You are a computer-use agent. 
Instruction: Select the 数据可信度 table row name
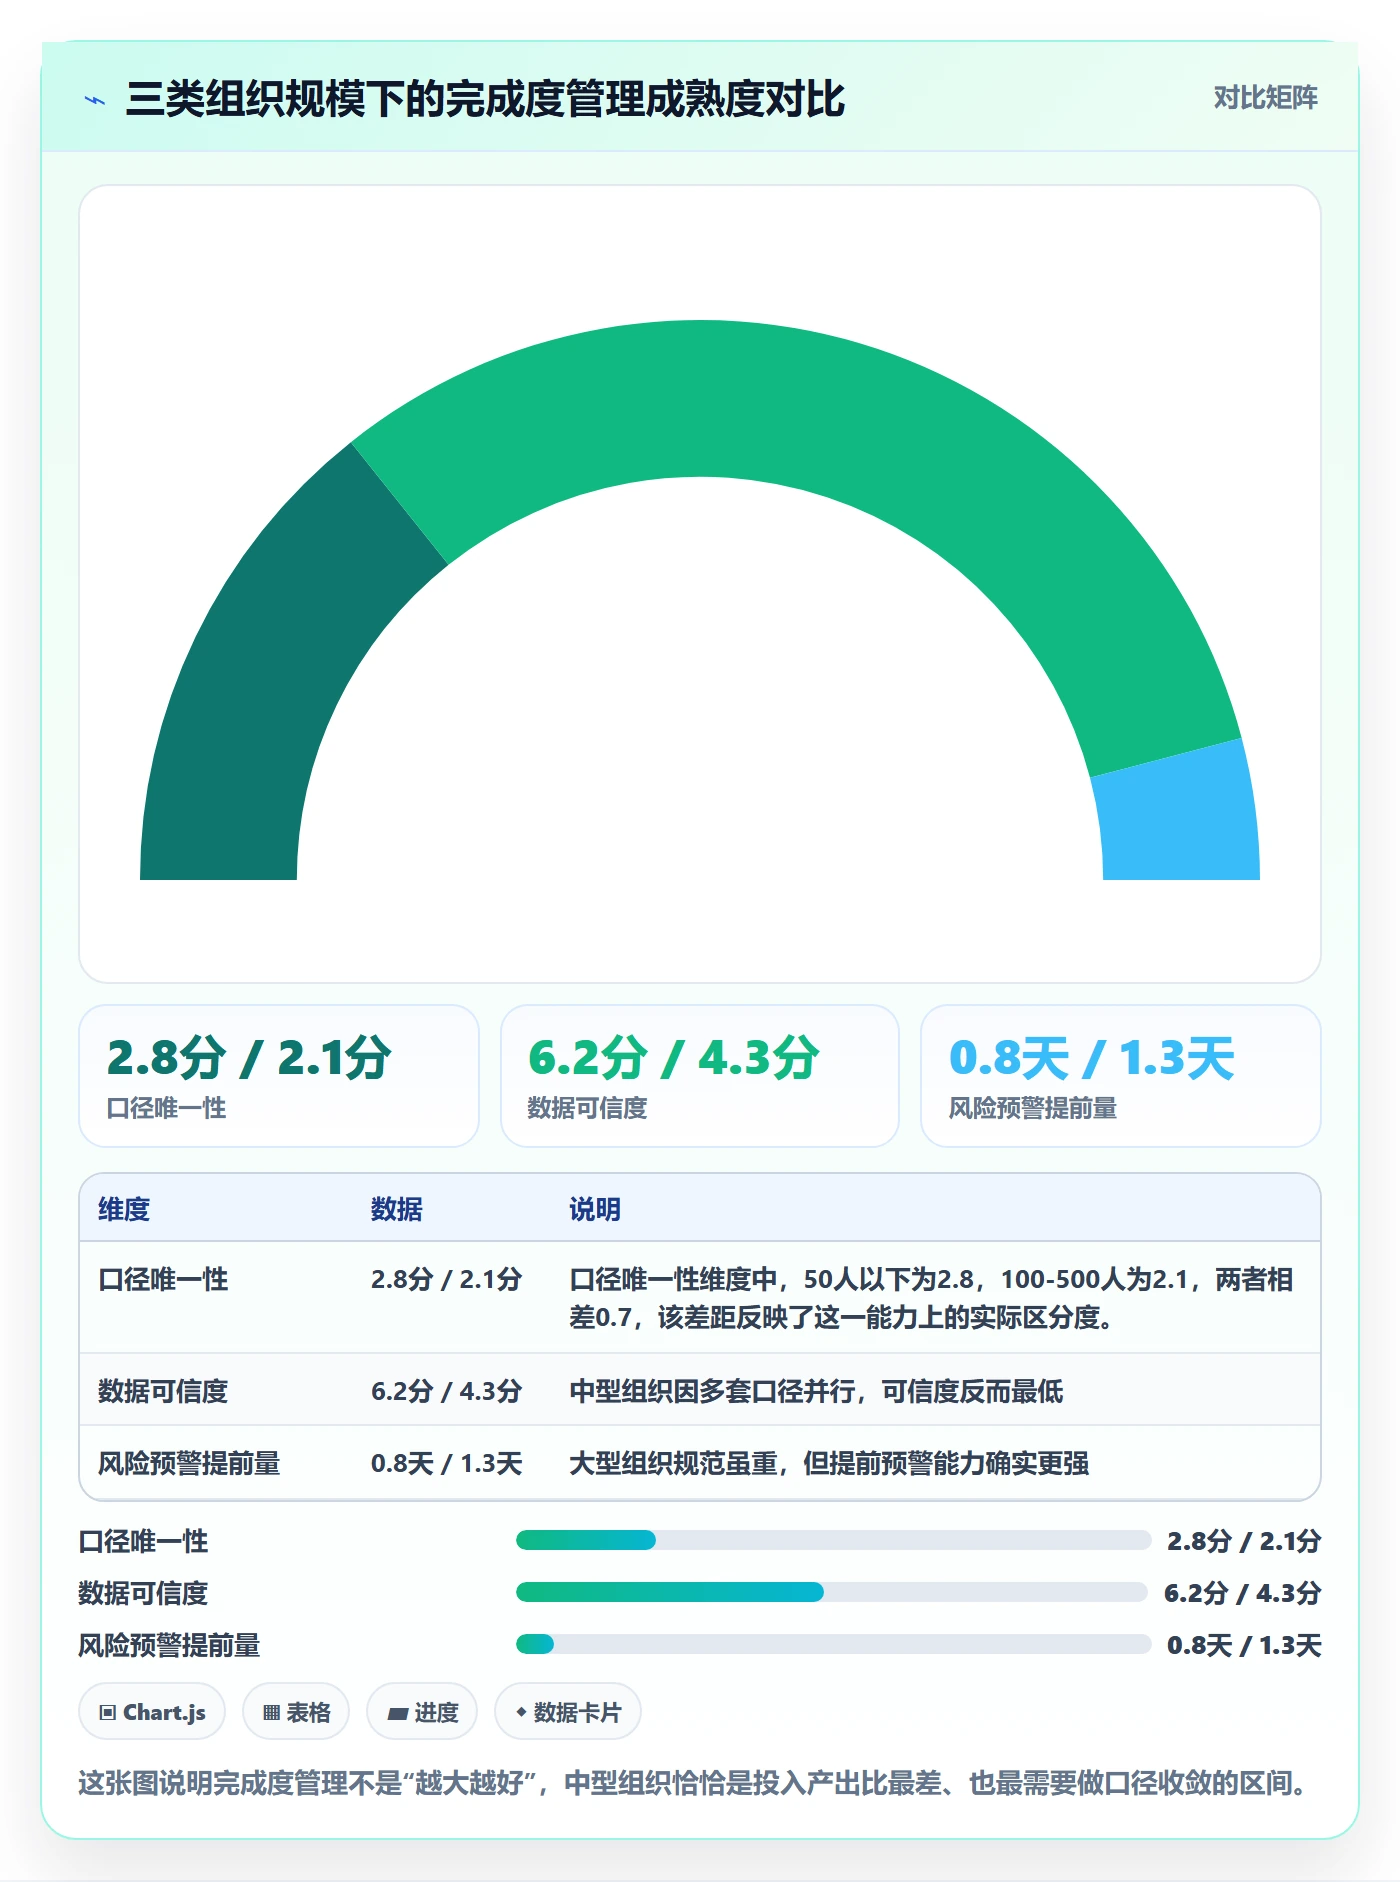pos(163,1391)
